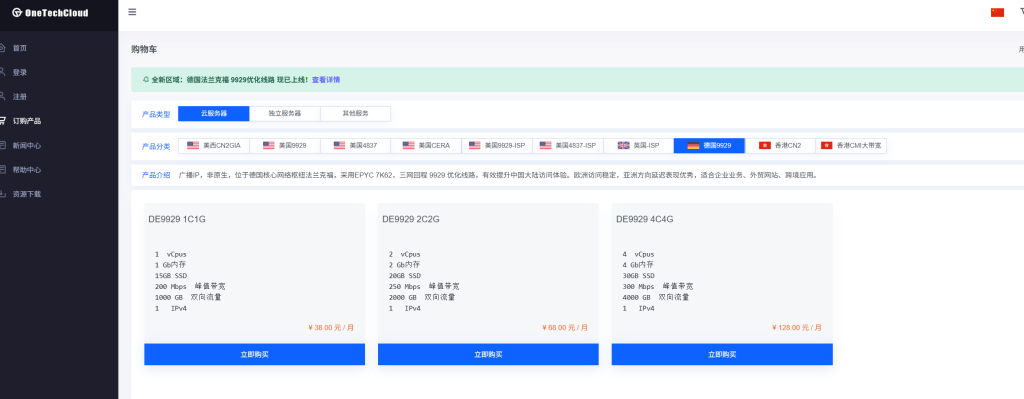The height and width of the screenshot is (399, 1024).
Task: Select the 美国4837 category
Action: [x=355, y=146]
